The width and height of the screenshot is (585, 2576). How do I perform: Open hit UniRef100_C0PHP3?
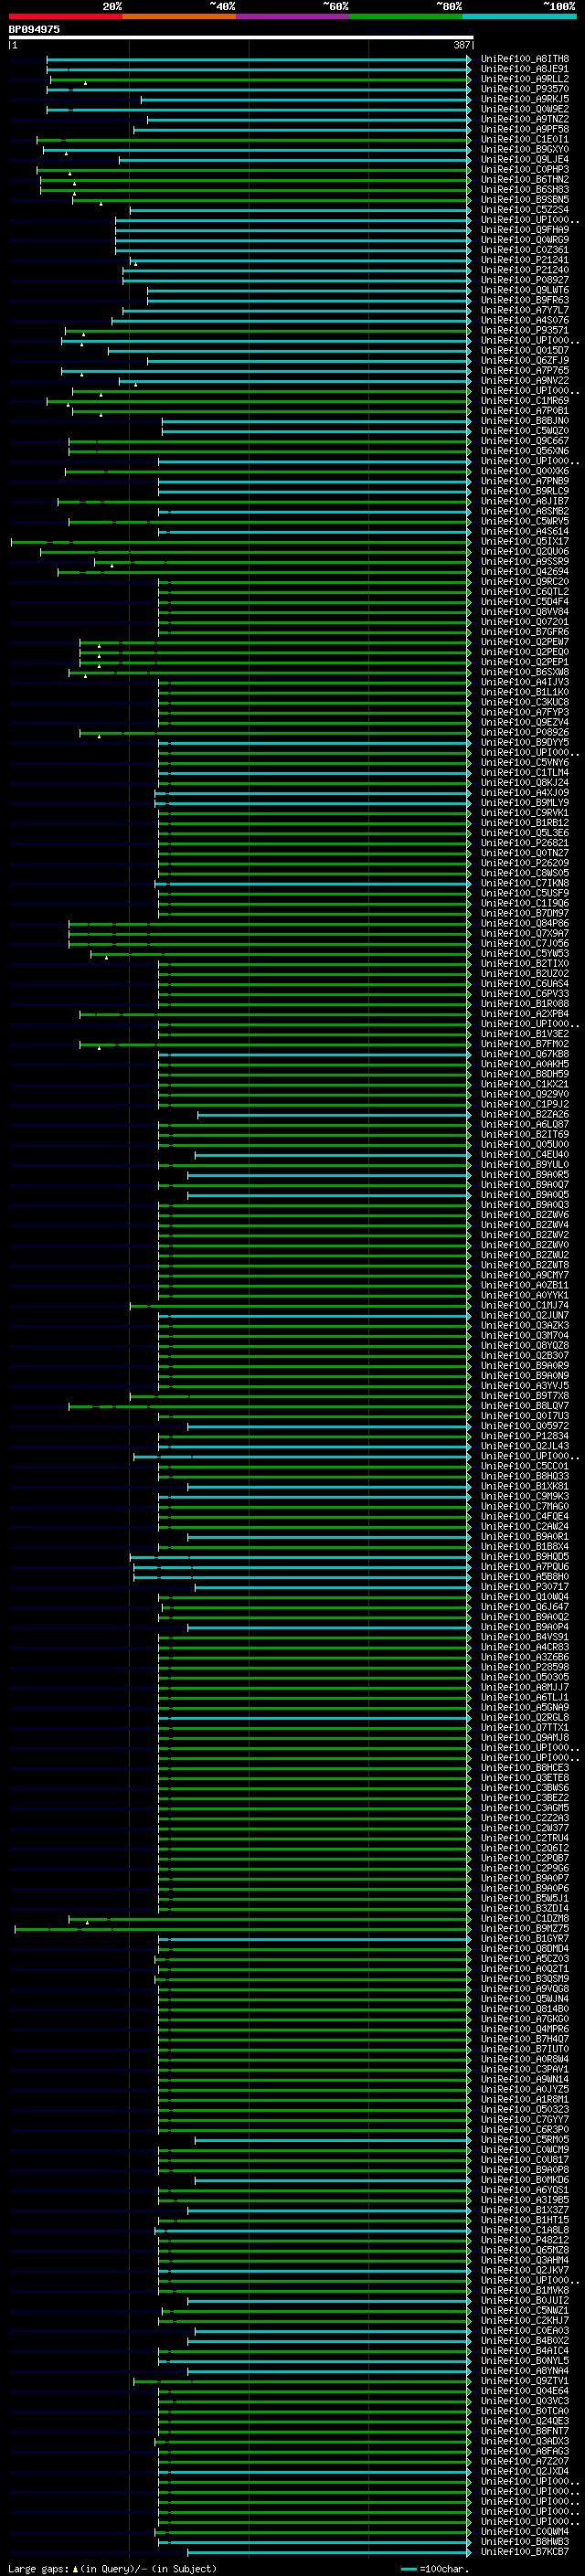pyautogui.click(x=524, y=169)
